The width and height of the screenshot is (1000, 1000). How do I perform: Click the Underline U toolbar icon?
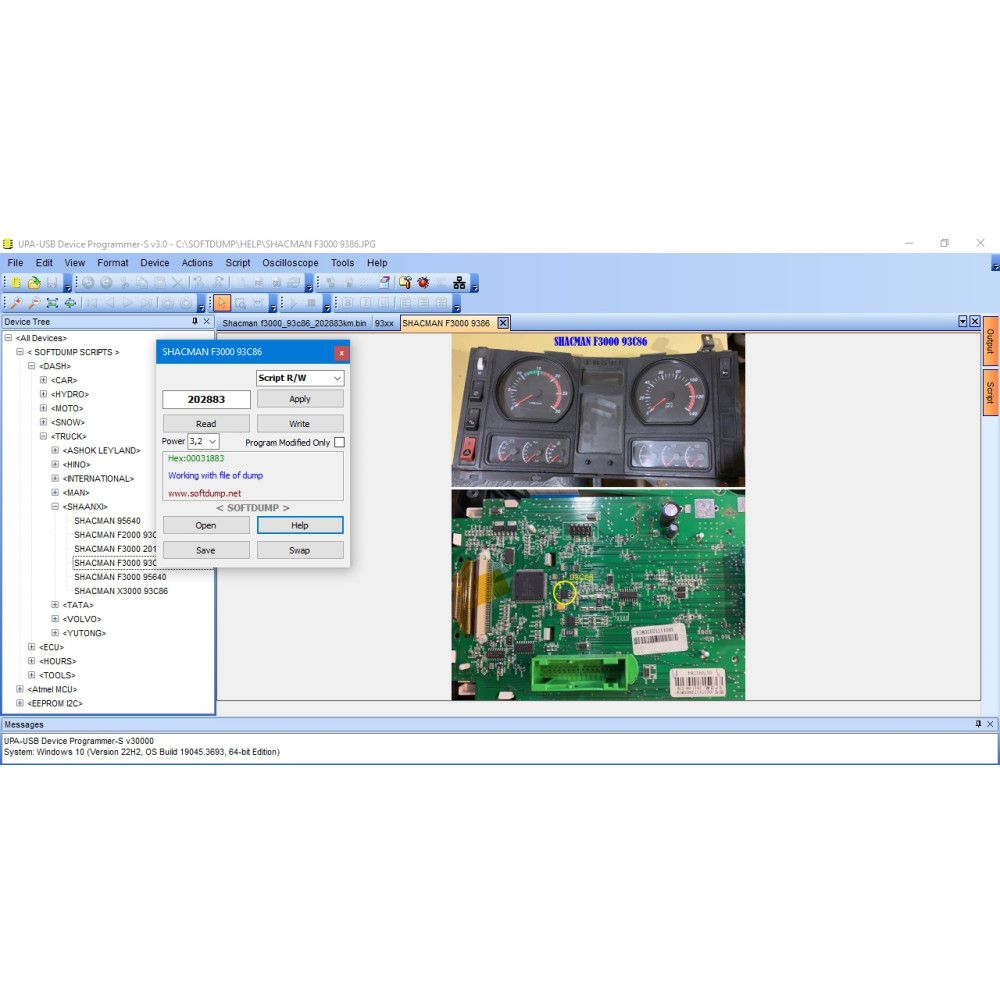[x=383, y=303]
